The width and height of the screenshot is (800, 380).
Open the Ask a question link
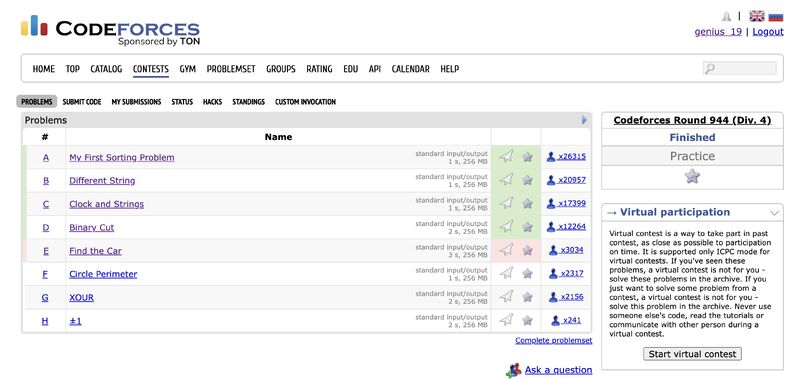click(x=558, y=370)
